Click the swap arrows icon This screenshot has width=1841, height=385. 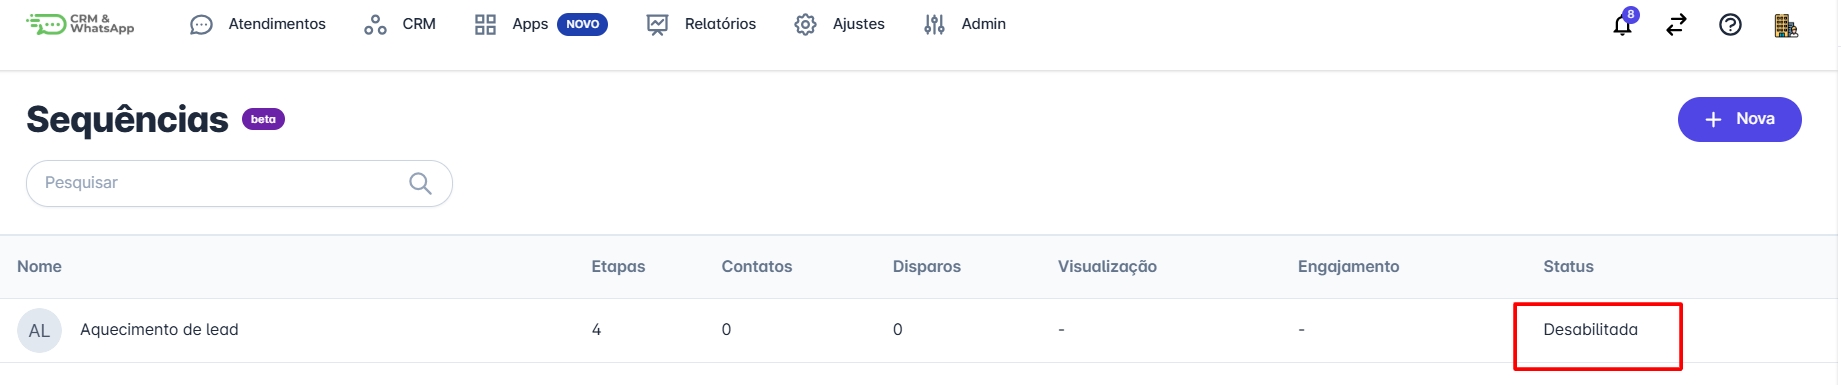click(1676, 24)
